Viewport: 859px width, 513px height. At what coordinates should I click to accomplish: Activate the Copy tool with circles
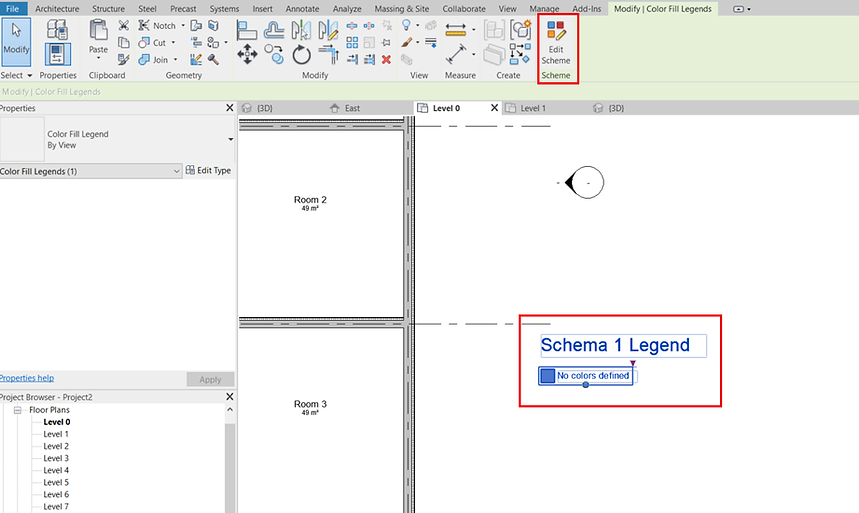273,54
